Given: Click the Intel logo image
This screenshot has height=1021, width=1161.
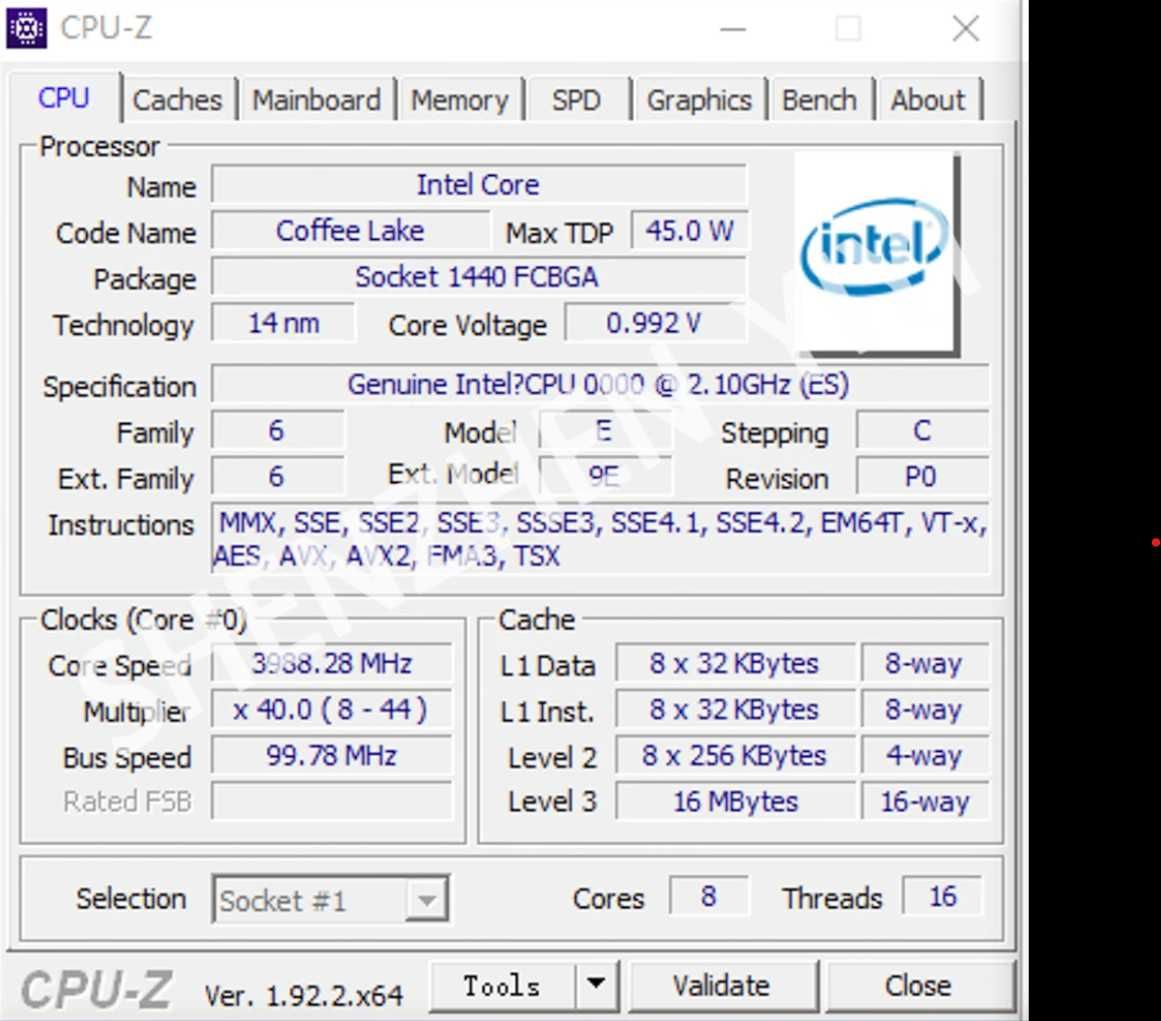Looking at the screenshot, I should tap(877, 253).
